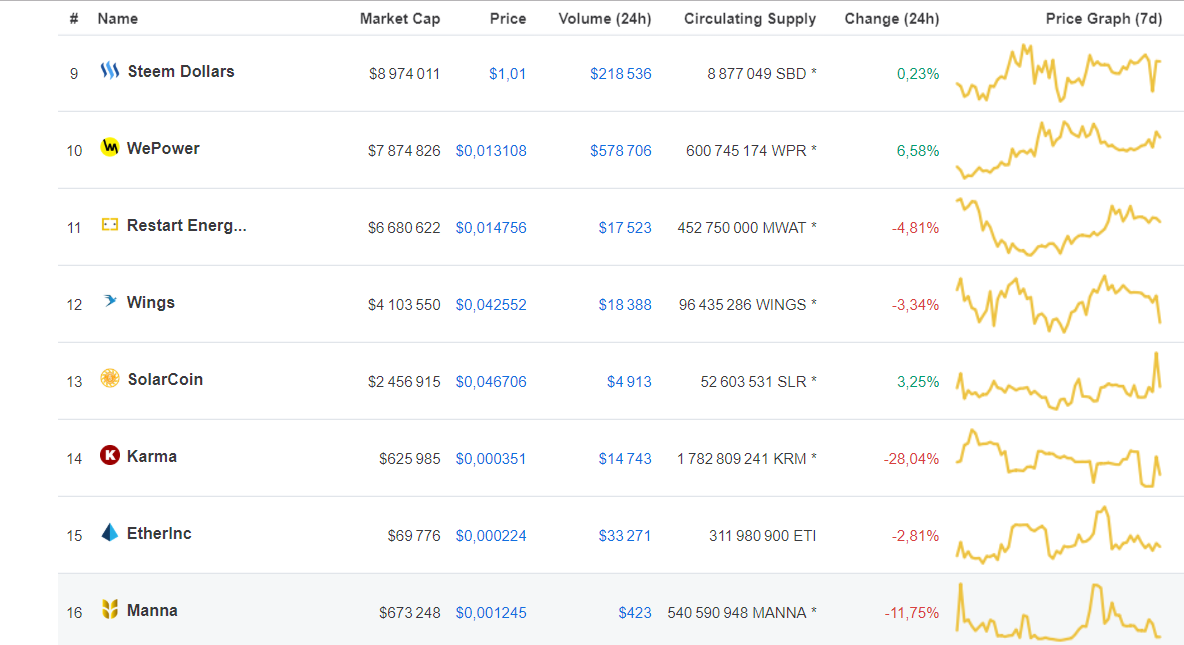Click Wings price $0,042552
1184x645 pixels.
point(491,305)
